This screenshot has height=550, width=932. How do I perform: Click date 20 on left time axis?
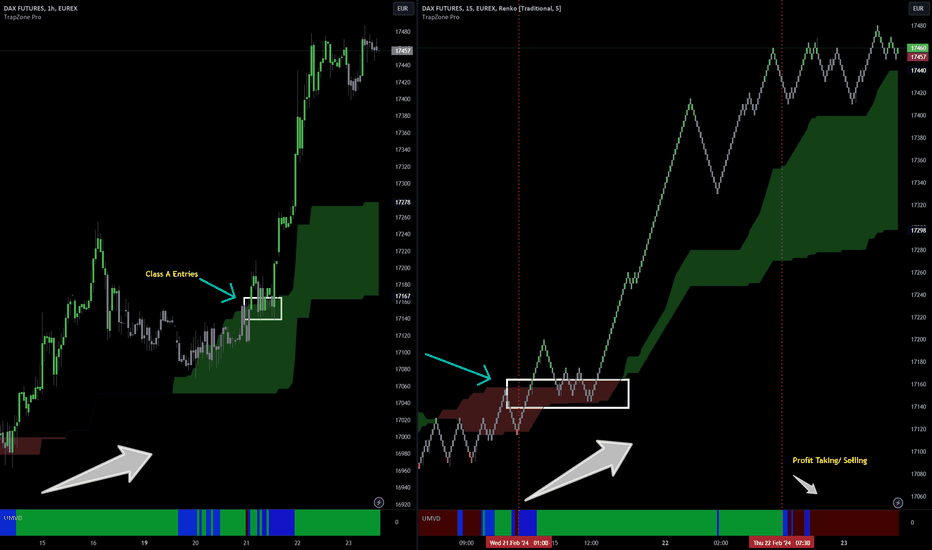[x=196, y=543]
